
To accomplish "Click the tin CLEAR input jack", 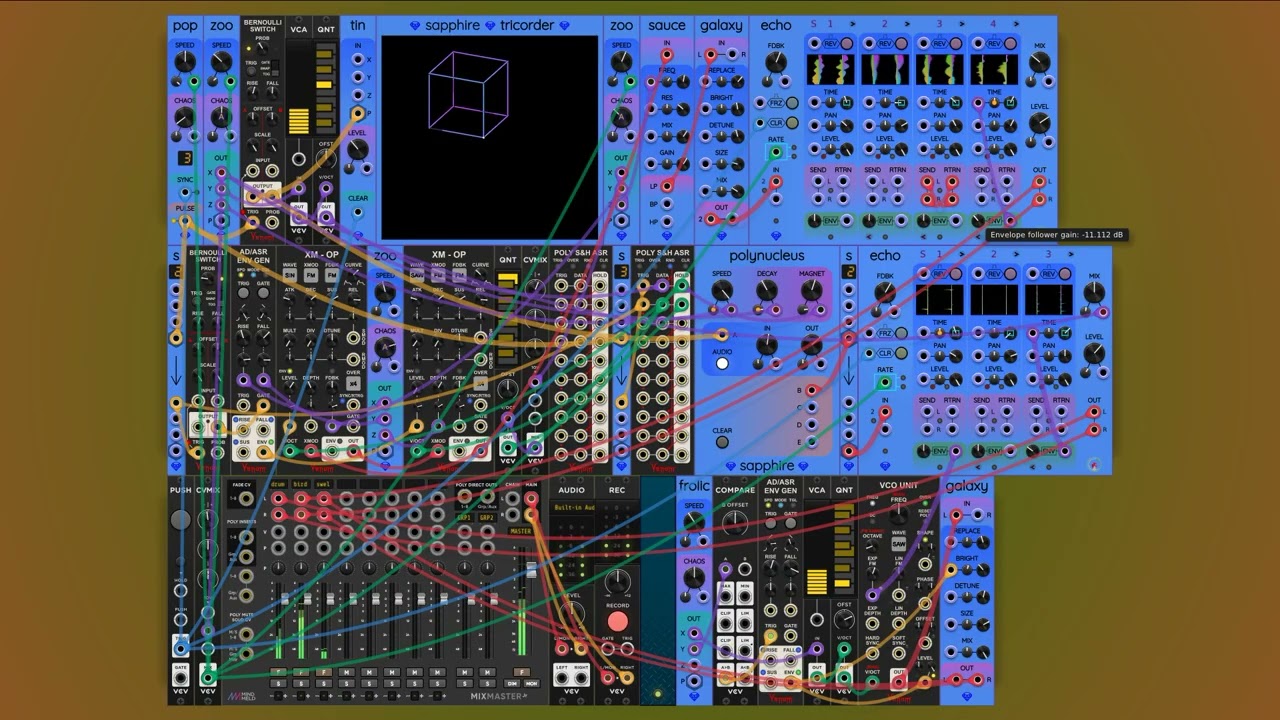I will pyautogui.click(x=358, y=214).
